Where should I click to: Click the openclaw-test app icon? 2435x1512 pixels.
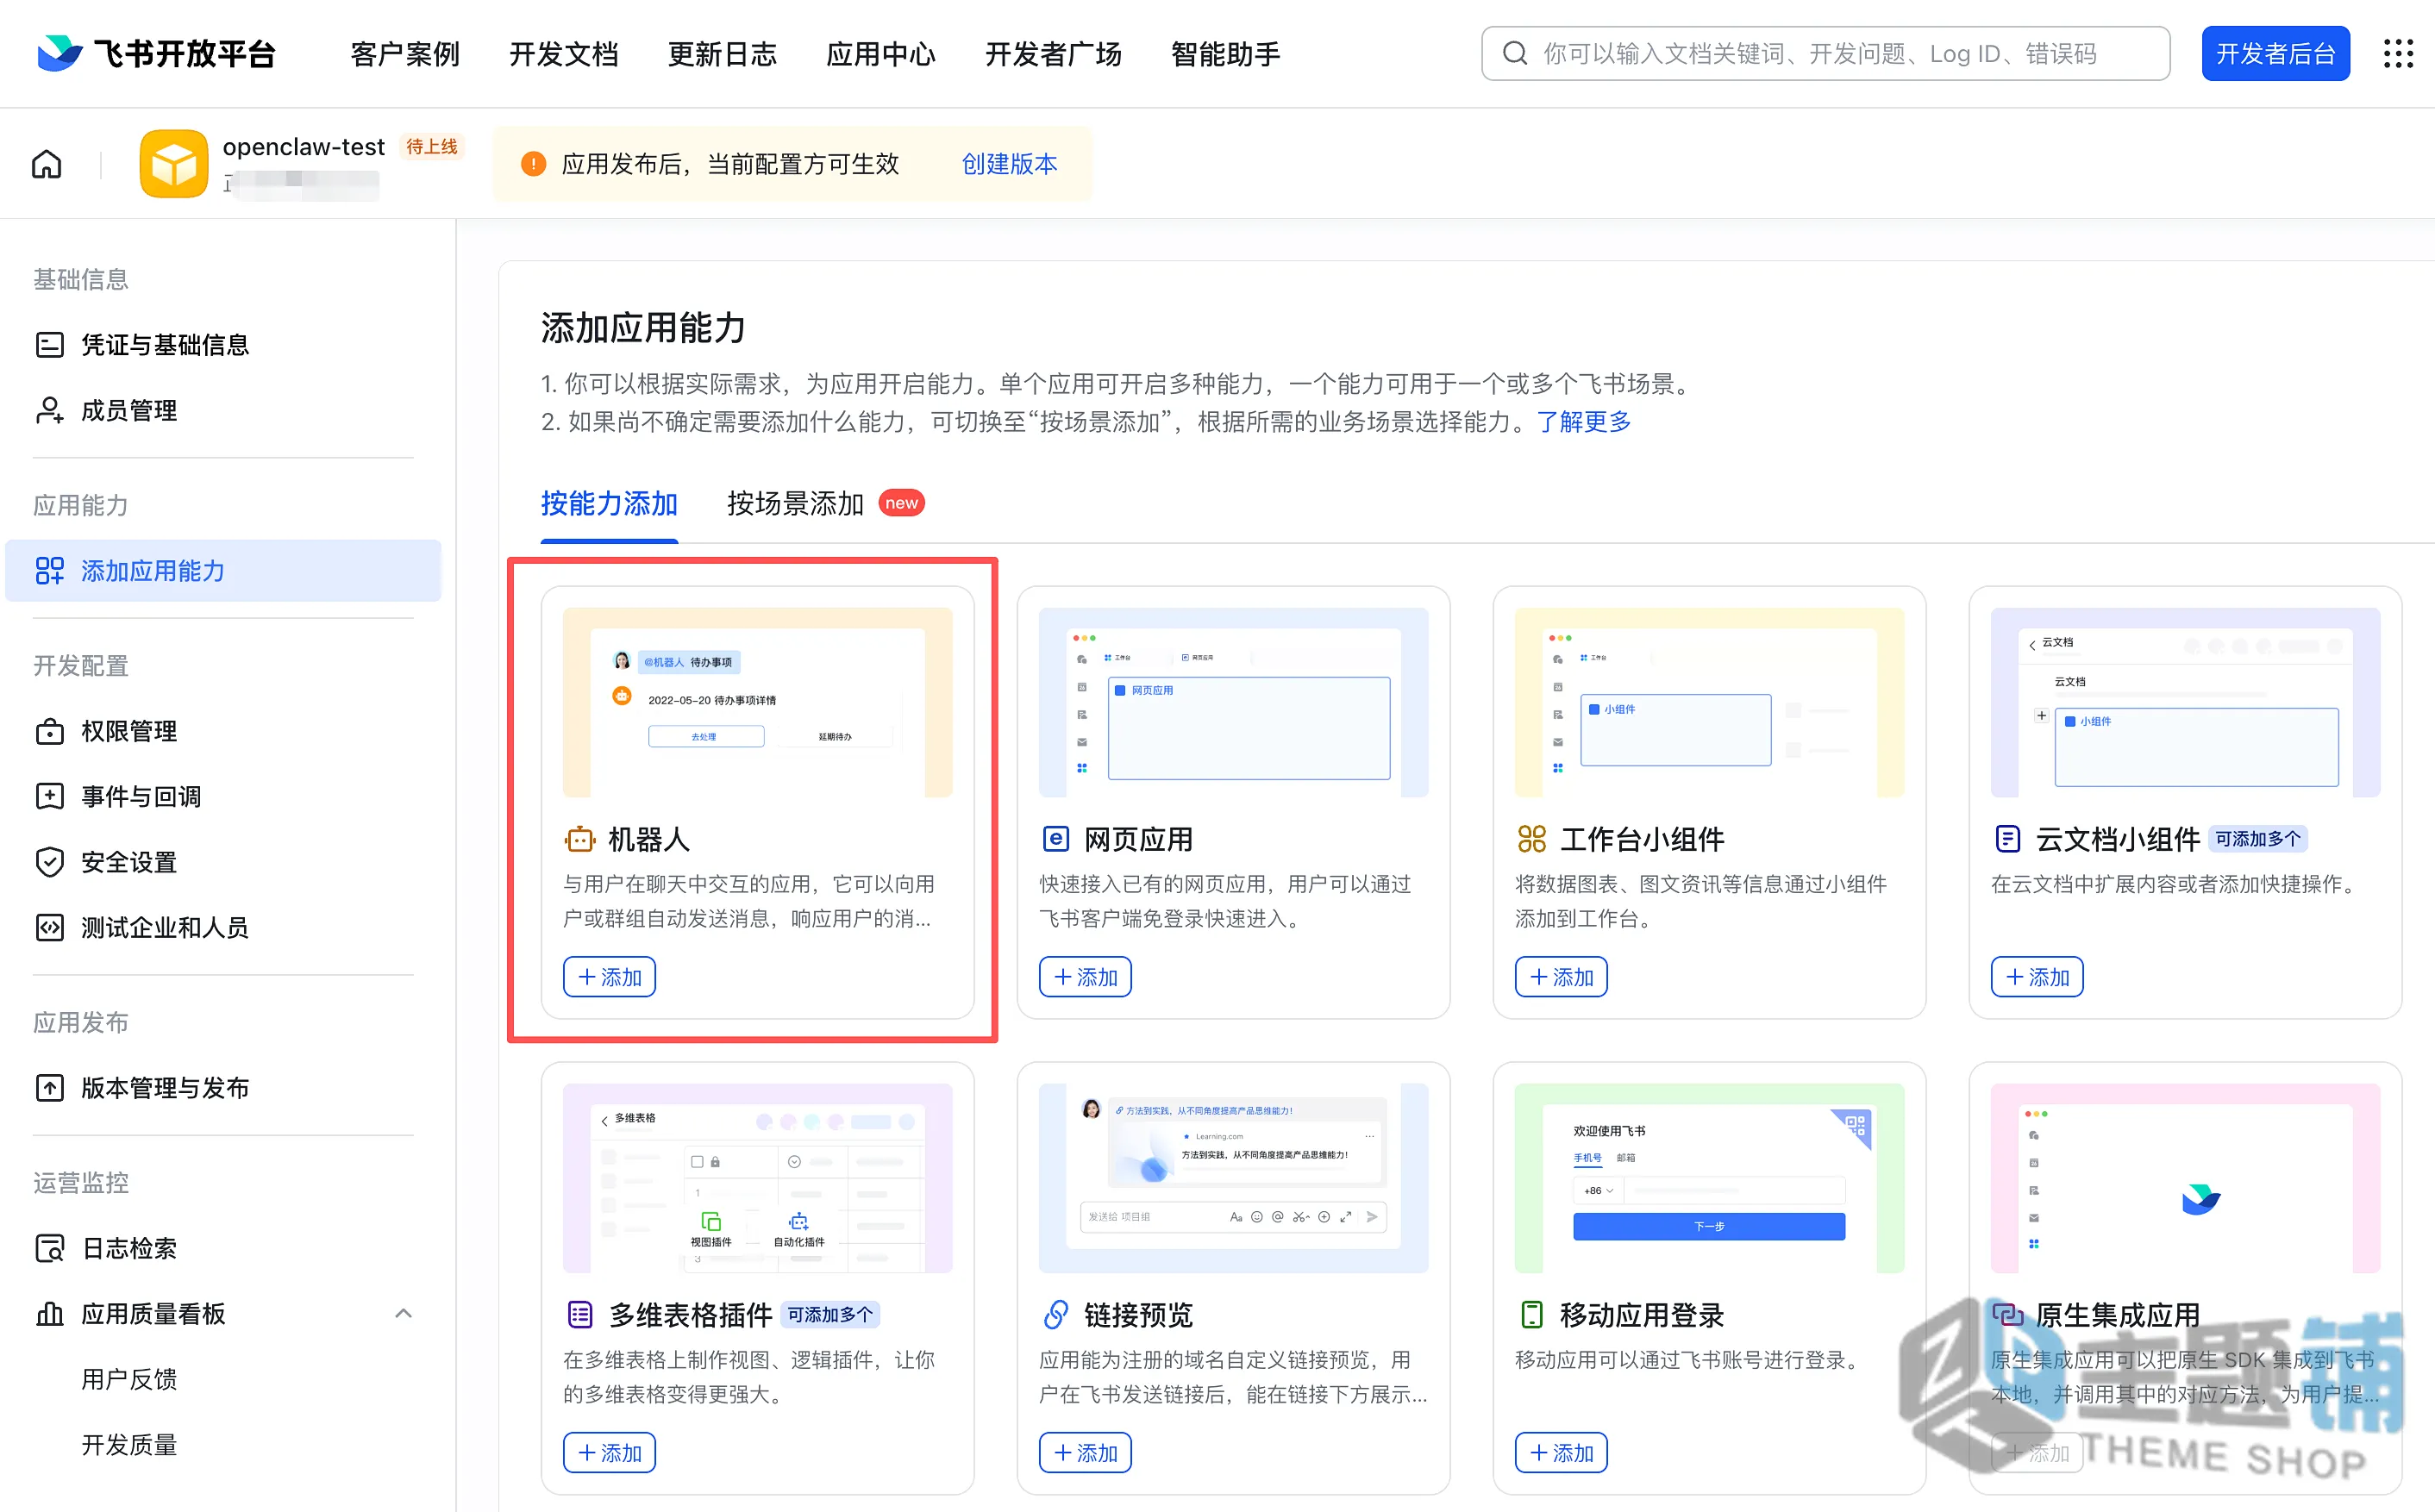point(174,163)
